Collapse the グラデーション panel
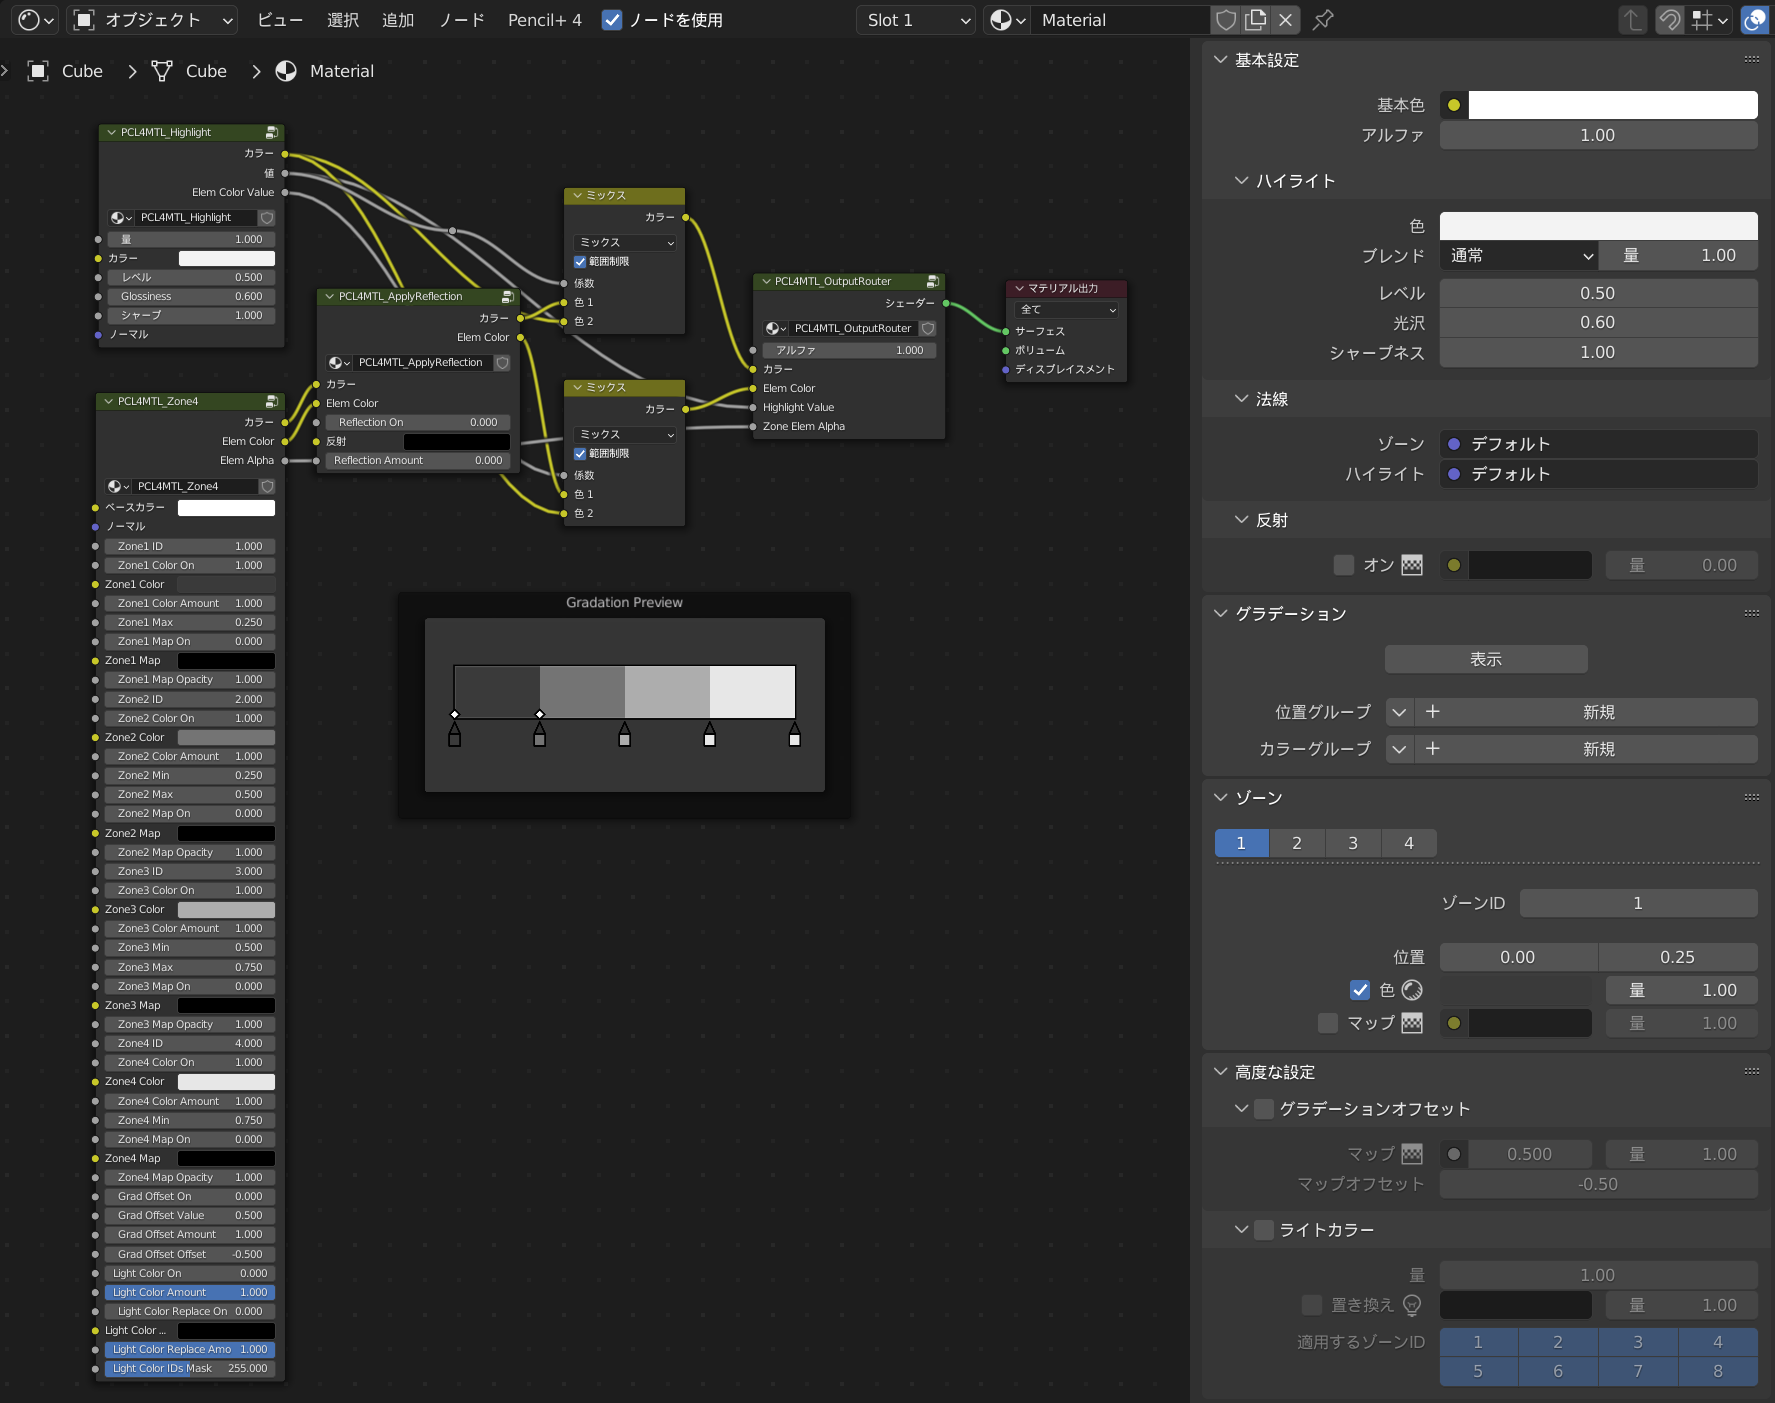The height and width of the screenshot is (1403, 1775). [1220, 614]
